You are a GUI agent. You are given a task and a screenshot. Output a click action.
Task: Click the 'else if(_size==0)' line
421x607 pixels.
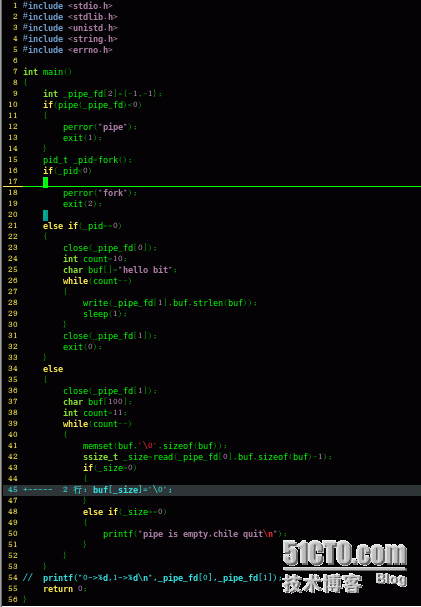tap(125, 512)
